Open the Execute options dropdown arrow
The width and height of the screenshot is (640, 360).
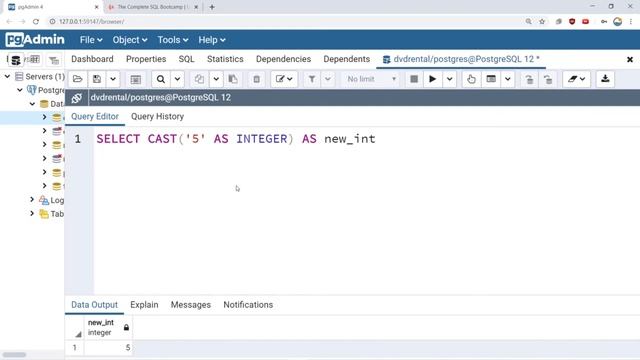coord(449,79)
